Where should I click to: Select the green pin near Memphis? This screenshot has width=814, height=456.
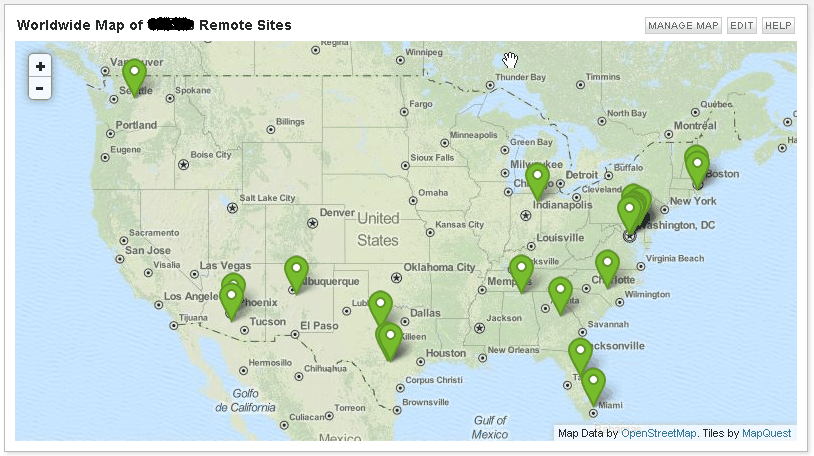521,274
